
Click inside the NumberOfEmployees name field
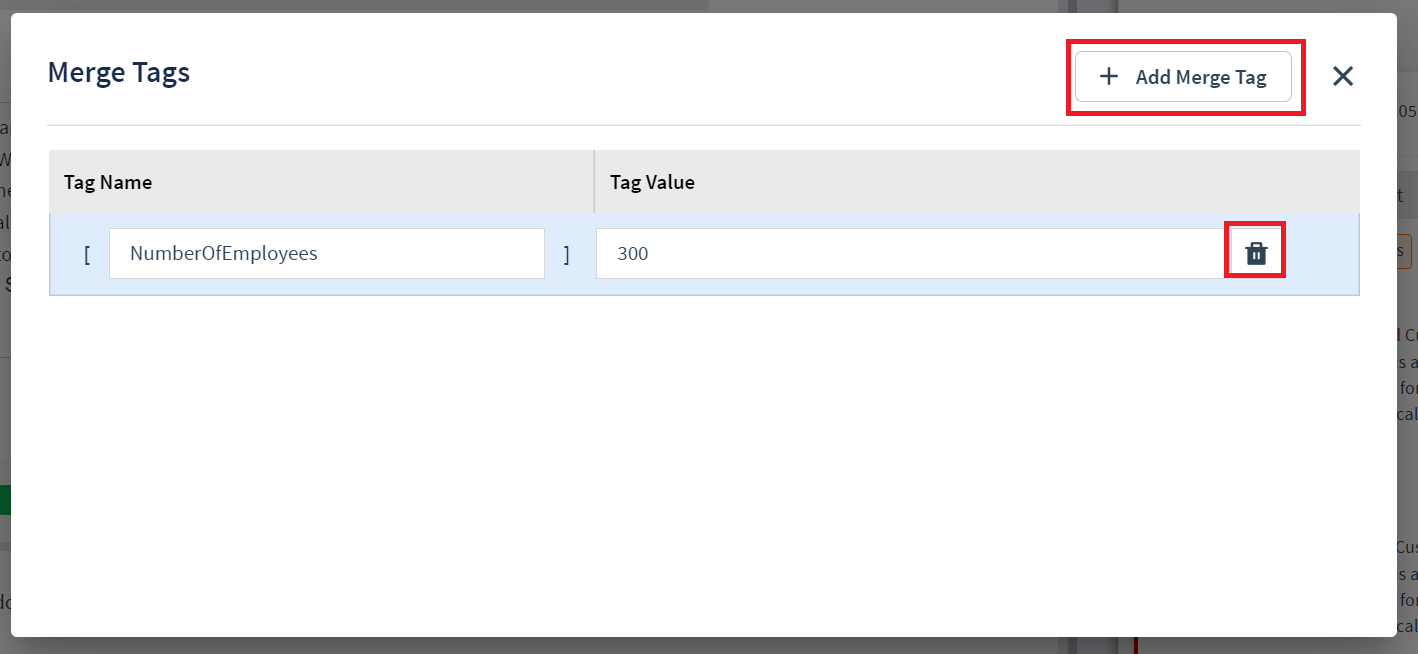tap(326, 253)
